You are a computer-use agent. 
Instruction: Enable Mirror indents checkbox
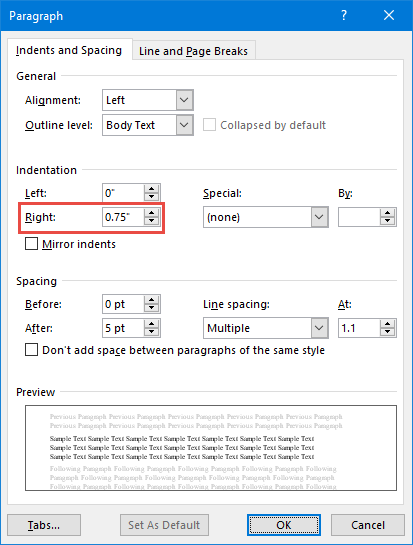(31, 244)
